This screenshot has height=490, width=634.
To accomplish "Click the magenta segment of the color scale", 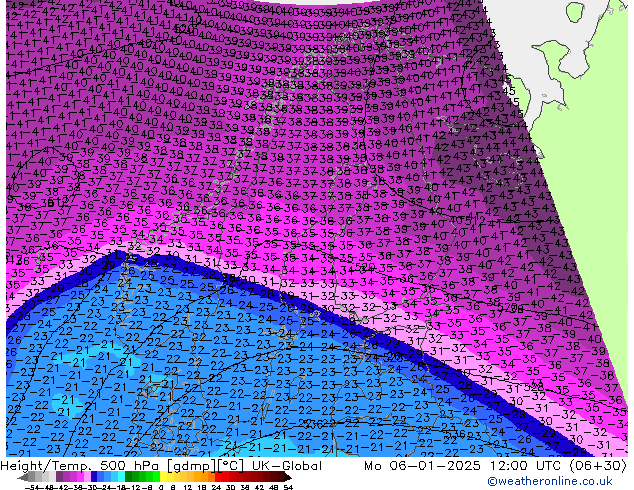I will pyautogui.click(x=80, y=478).
